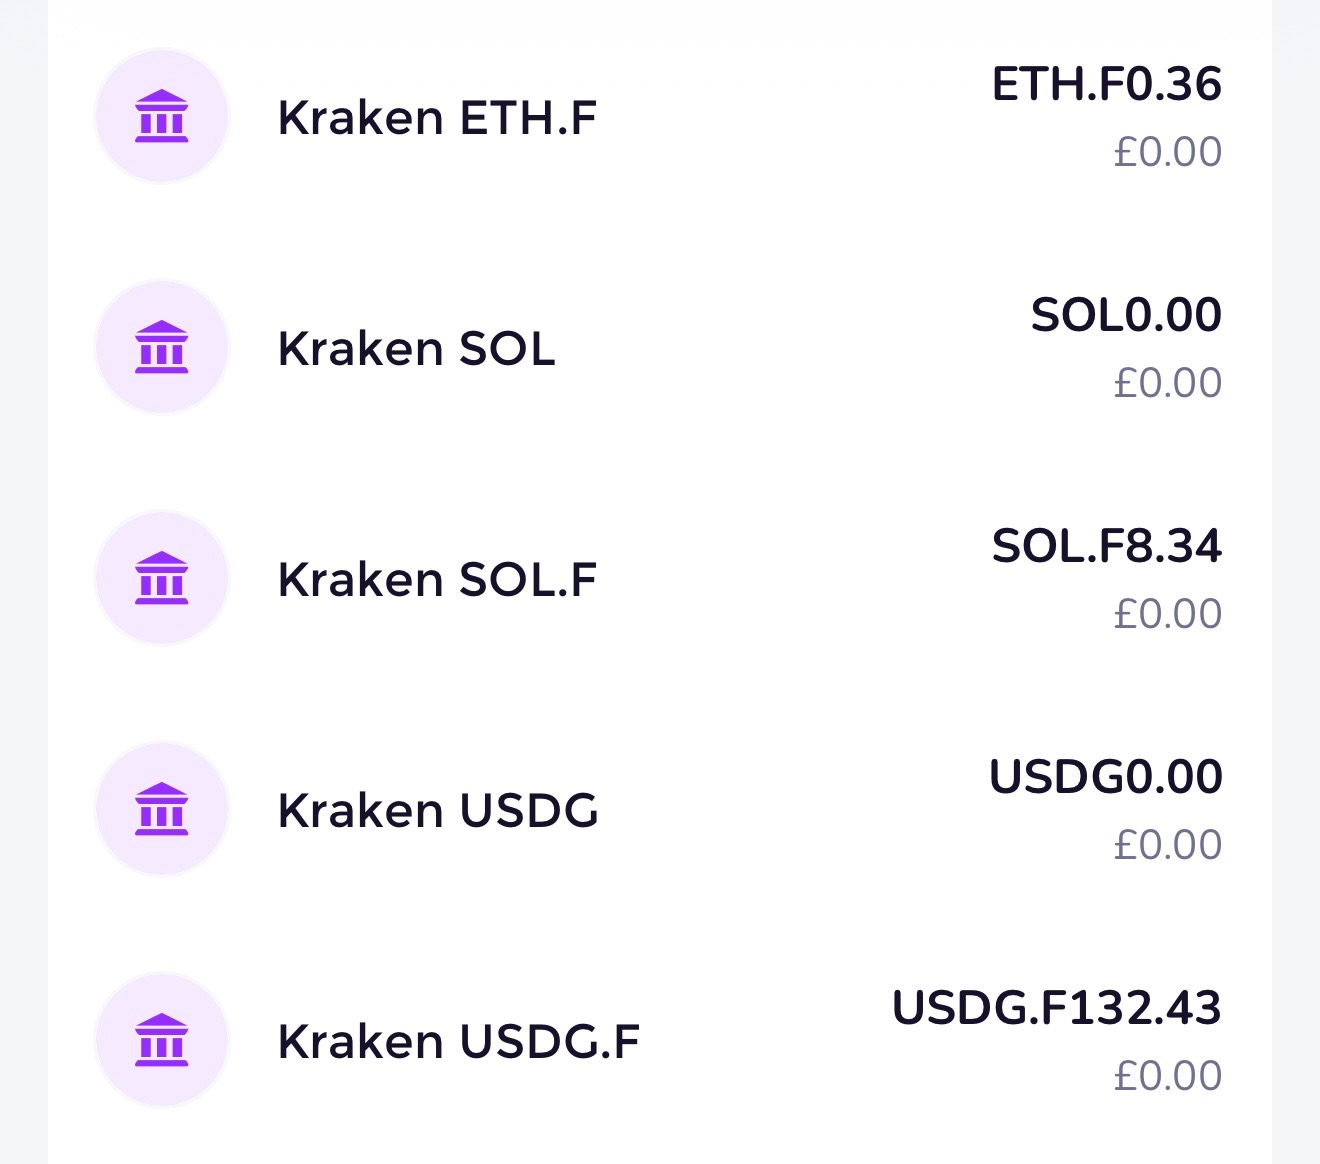Click the £0.00 value under ETH.F0.36
1320x1164 pixels.
coord(1167,152)
